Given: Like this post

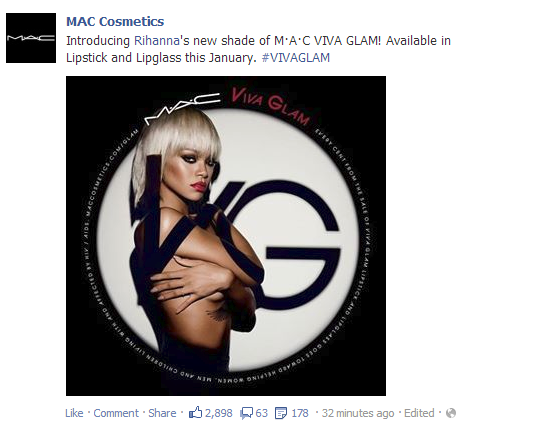Looking at the screenshot, I should click(x=74, y=413).
